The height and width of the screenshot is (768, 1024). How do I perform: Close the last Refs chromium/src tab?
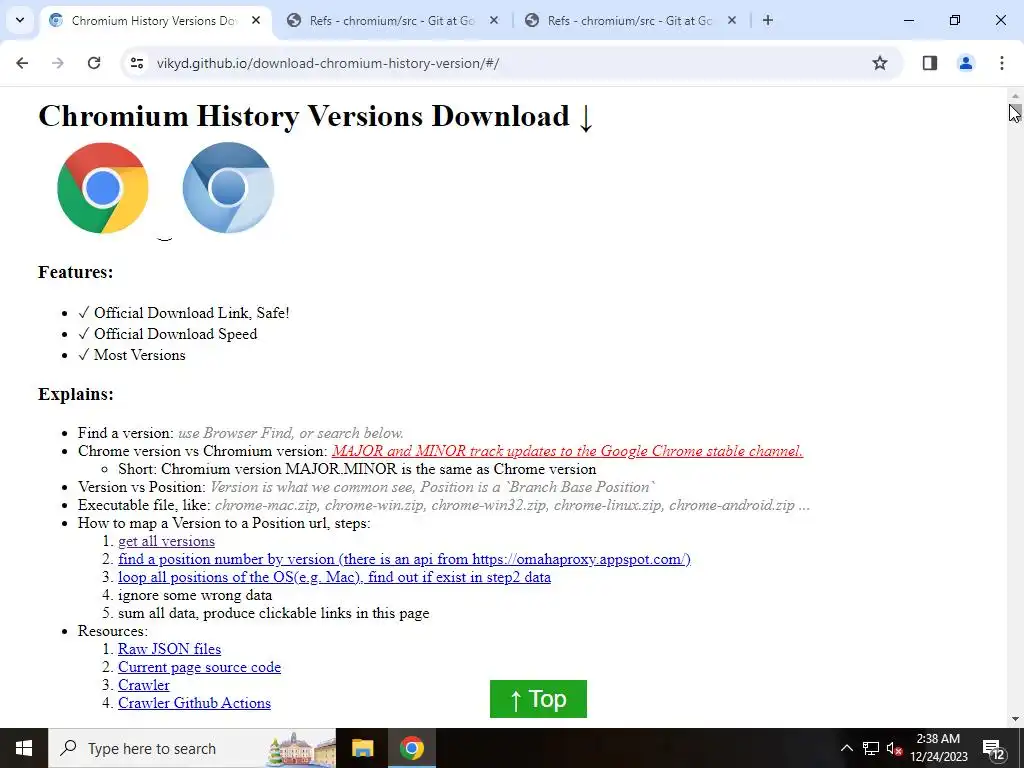tap(731, 20)
